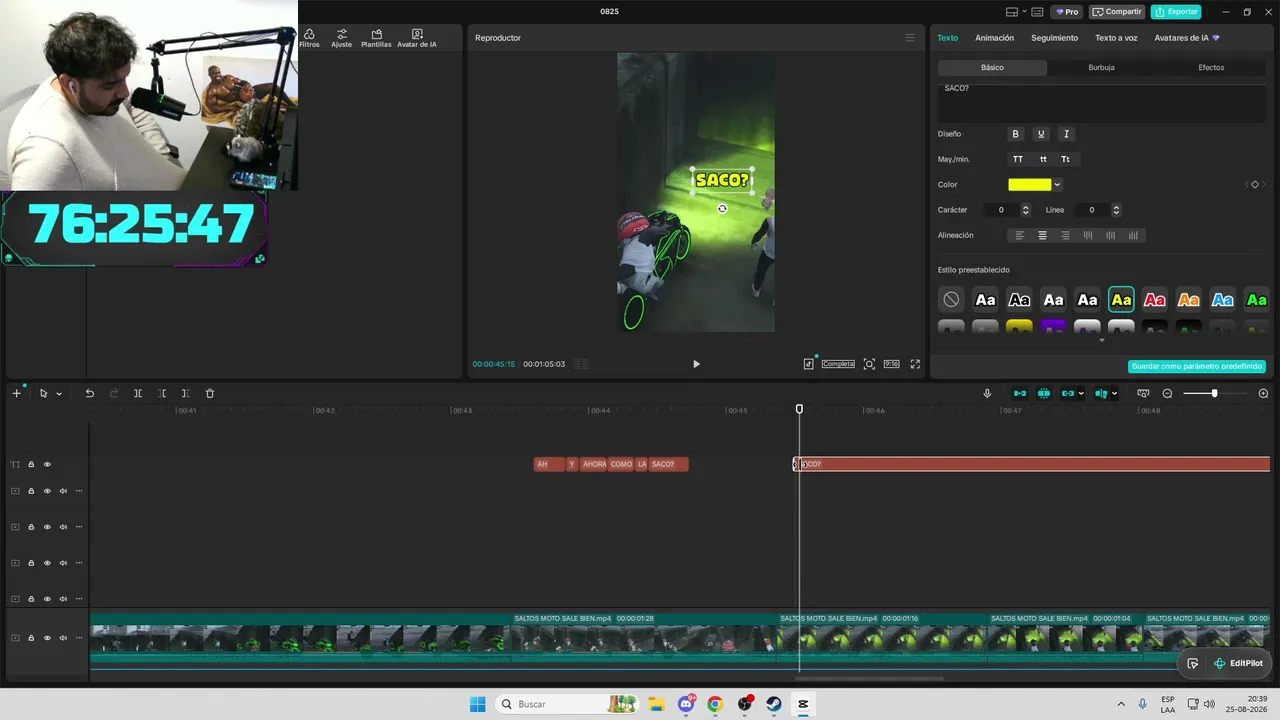
Task: Open the Ajuste panel
Action: point(342,38)
